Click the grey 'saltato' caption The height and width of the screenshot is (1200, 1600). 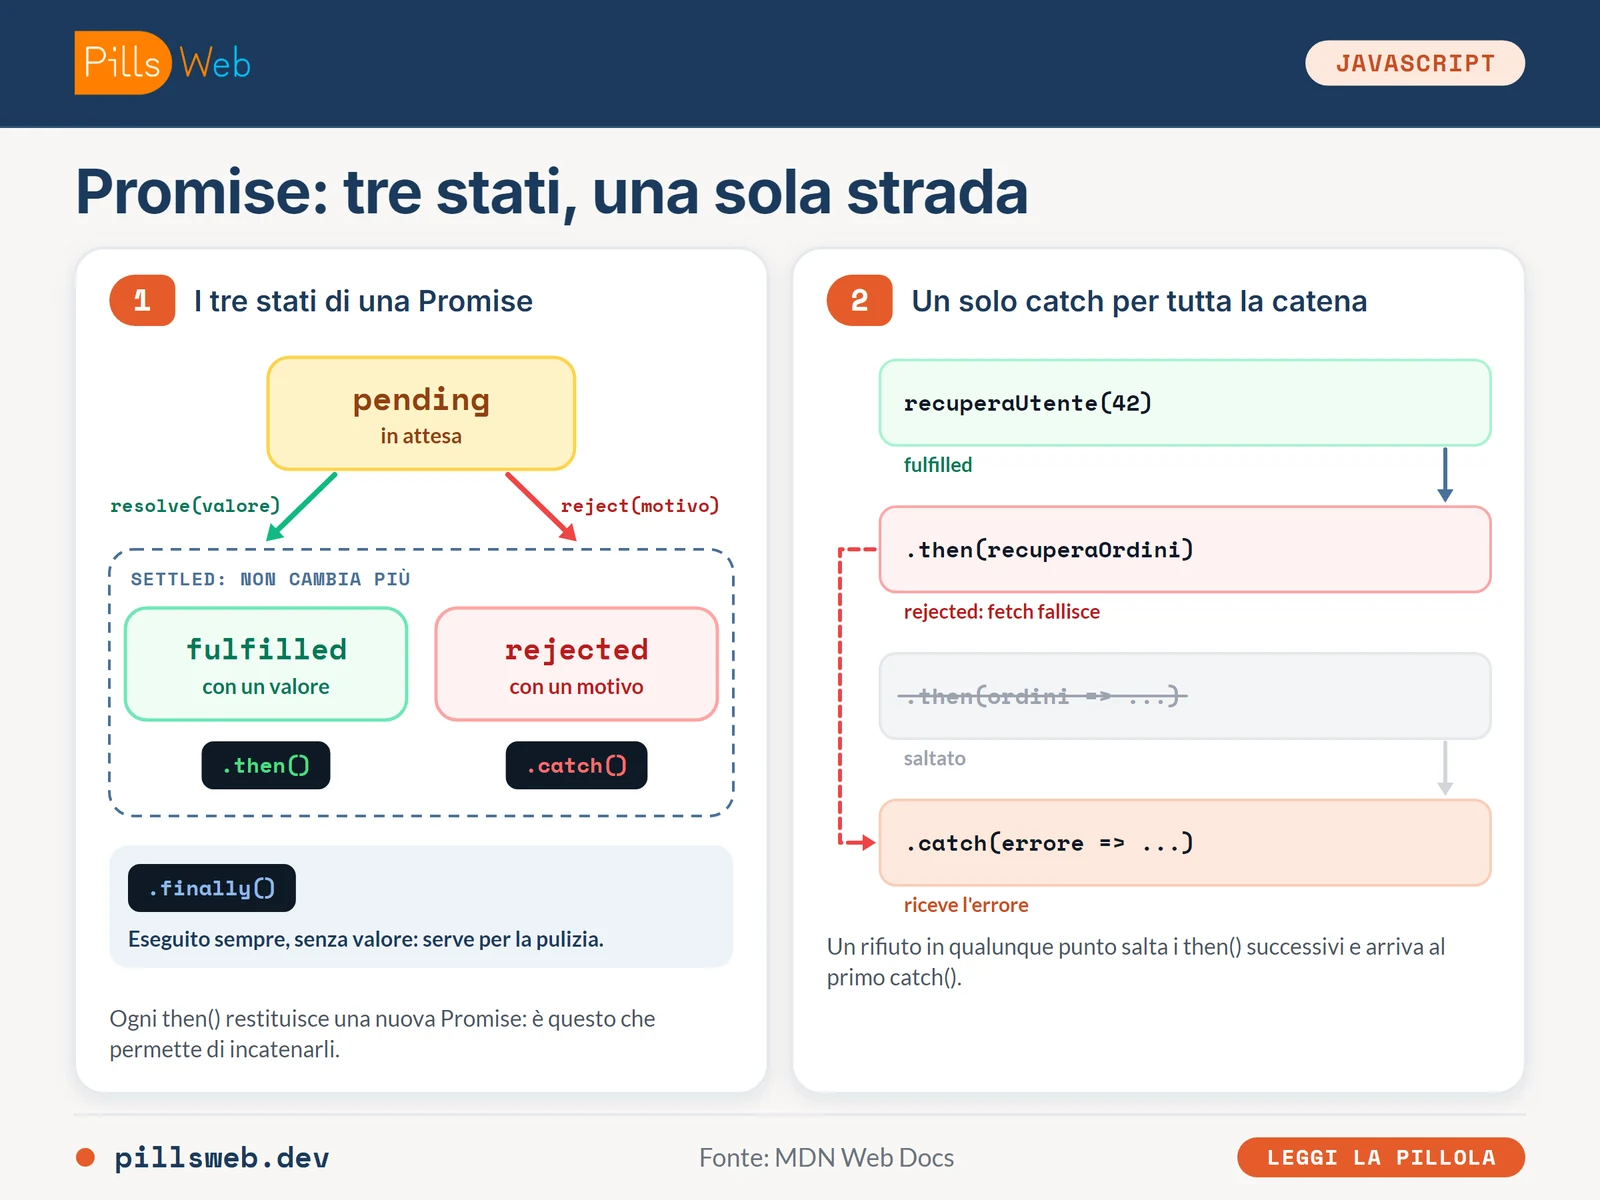click(x=935, y=758)
